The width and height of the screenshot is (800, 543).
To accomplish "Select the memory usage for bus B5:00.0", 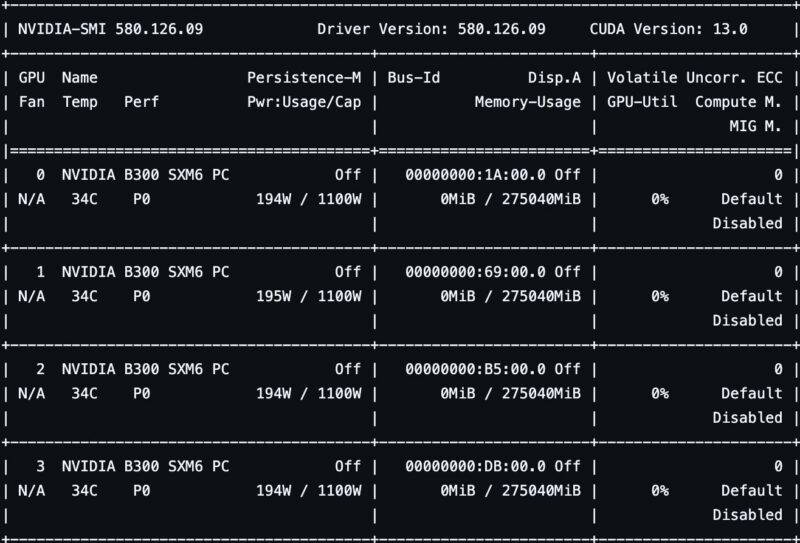I will pos(510,393).
